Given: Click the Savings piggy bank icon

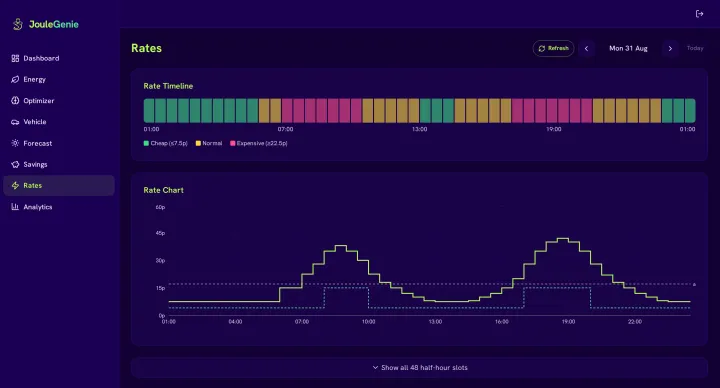Looking at the screenshot, I should pos(15,164).
